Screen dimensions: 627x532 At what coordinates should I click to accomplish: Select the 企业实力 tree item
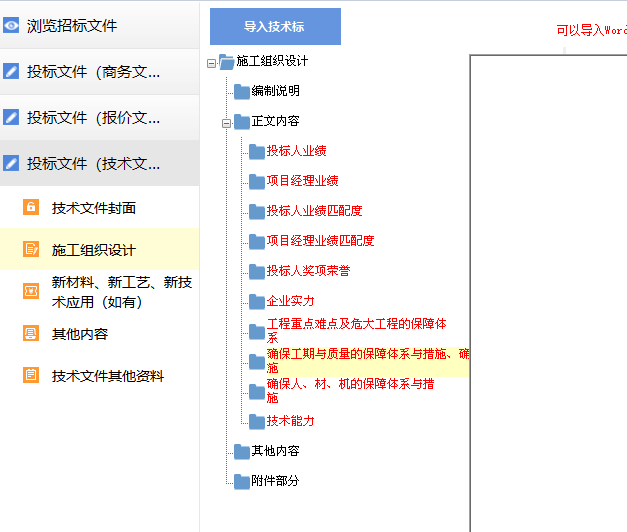pyautogui.click(x=290, y=301)
